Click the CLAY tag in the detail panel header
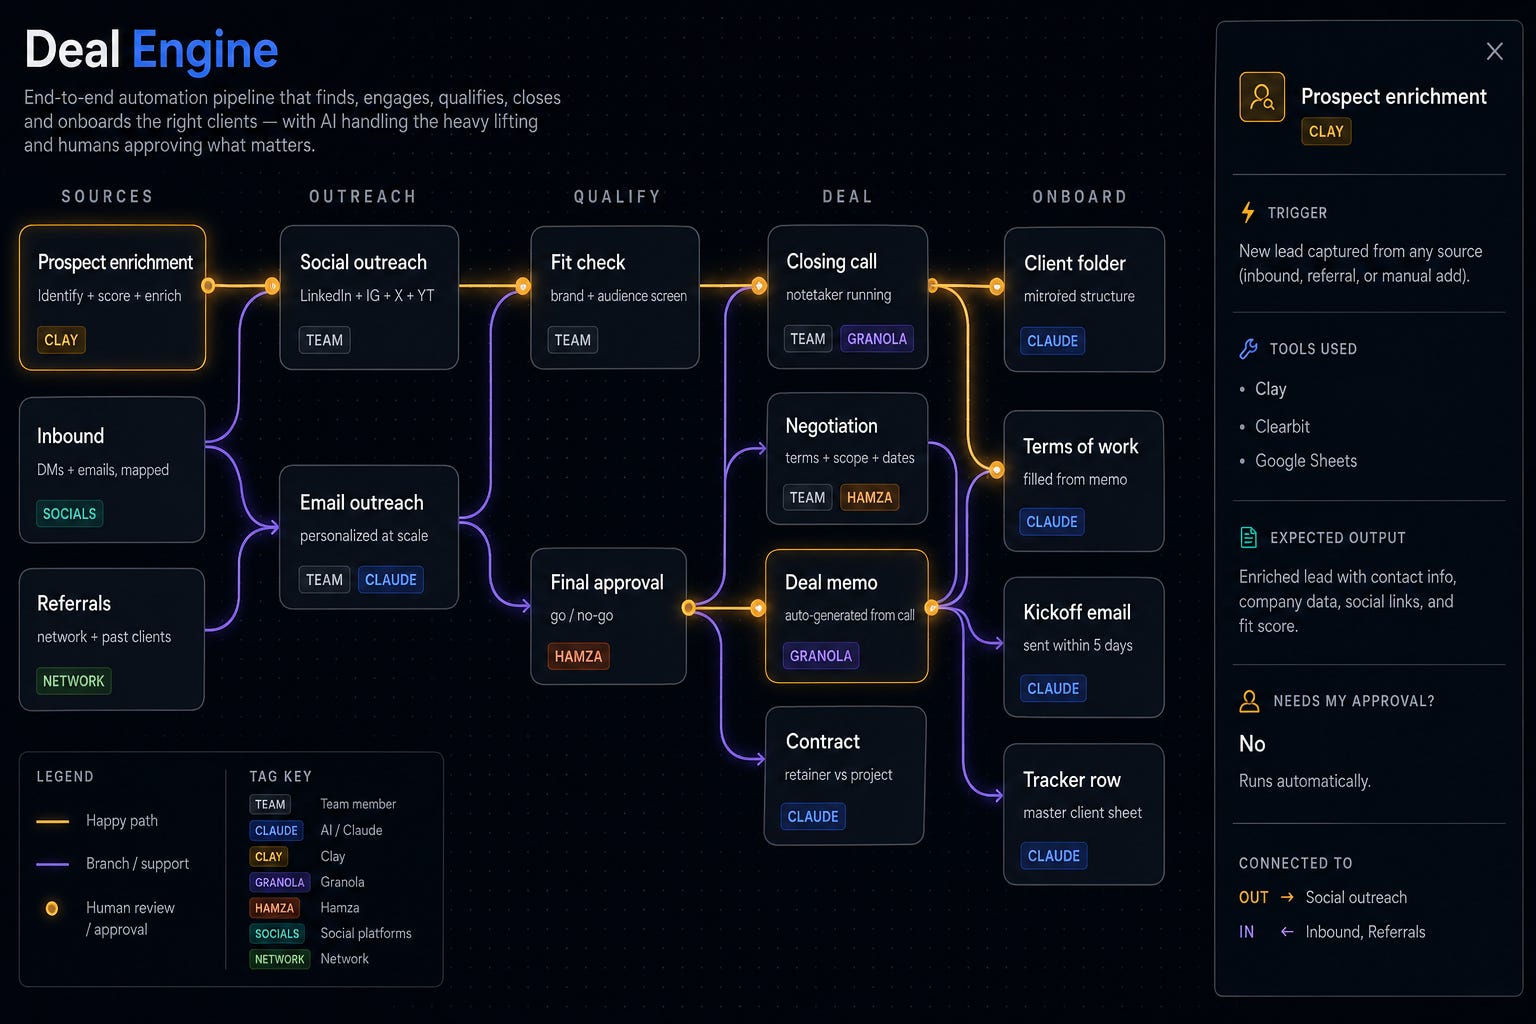1536x1024 pixels. click(x=1326, y=131)
